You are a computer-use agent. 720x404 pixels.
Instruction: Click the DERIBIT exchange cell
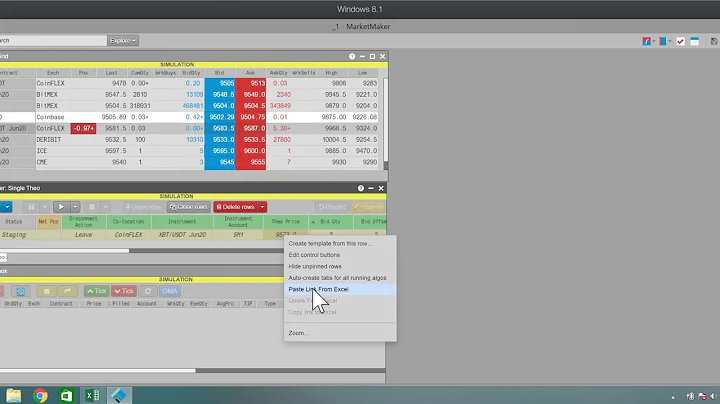[x=52, y=140]
